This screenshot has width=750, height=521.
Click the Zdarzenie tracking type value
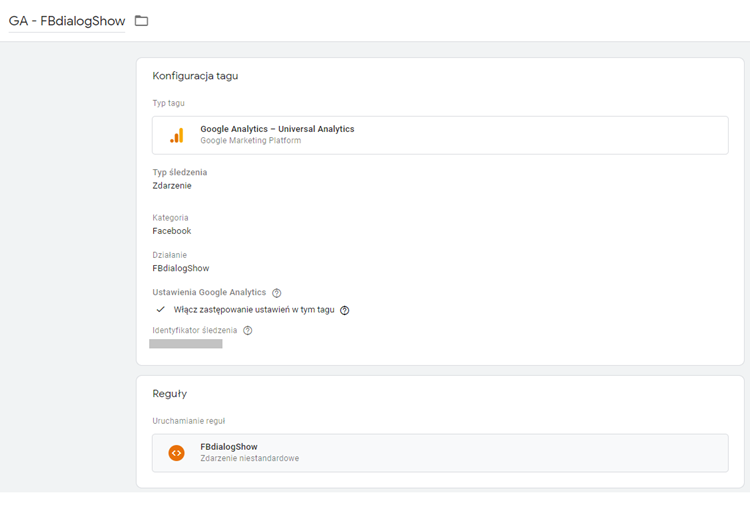[172, 186]
